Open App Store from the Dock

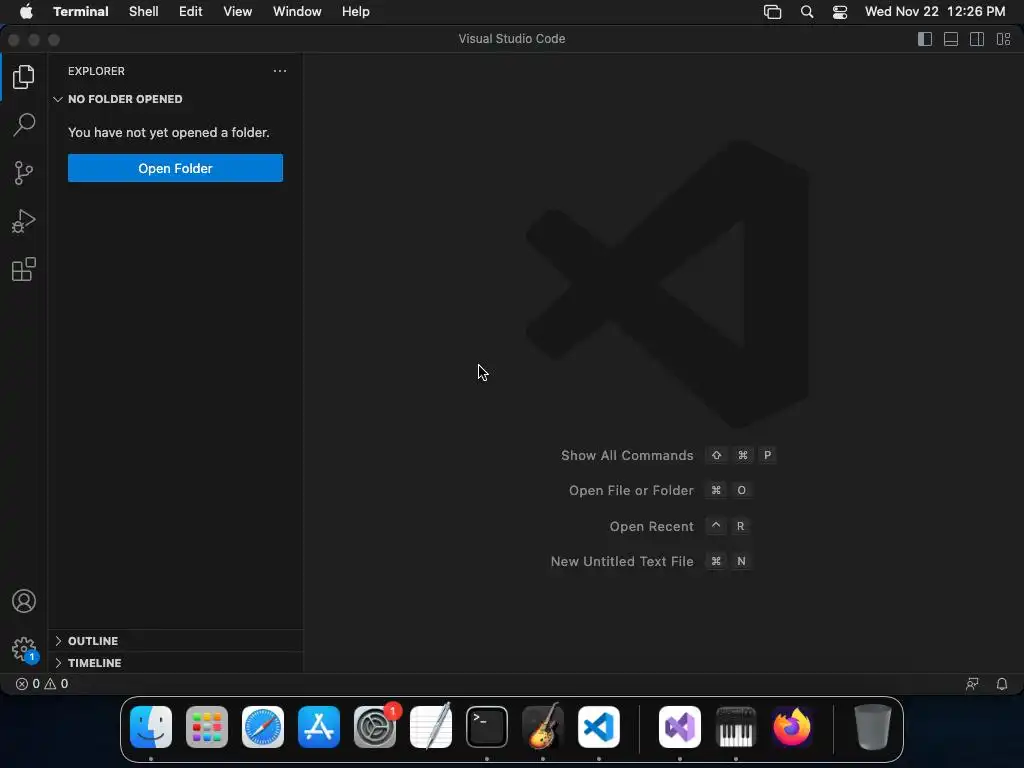(319, 727)
